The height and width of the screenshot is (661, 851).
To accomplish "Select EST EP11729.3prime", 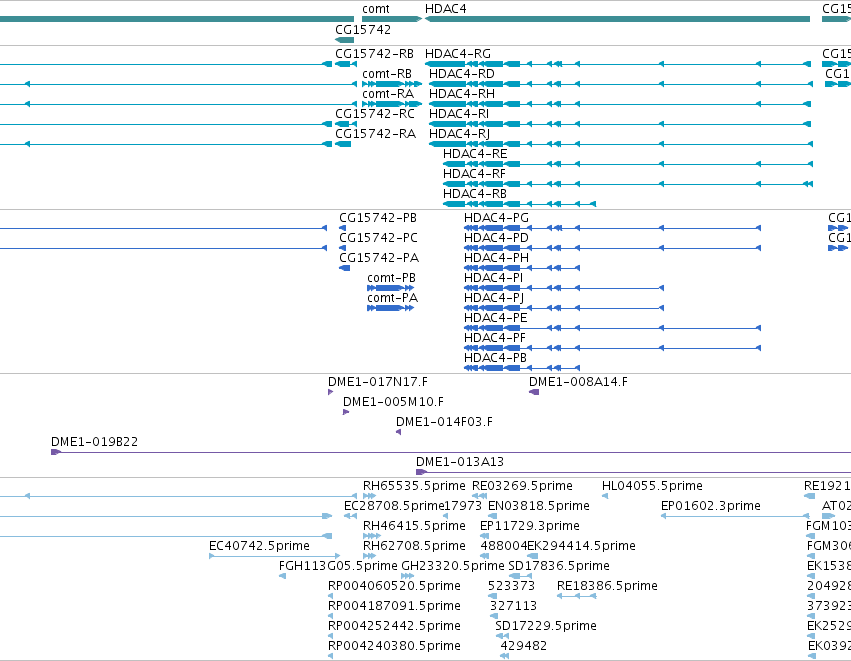I will pyautogui.click(x=530, y=526).
